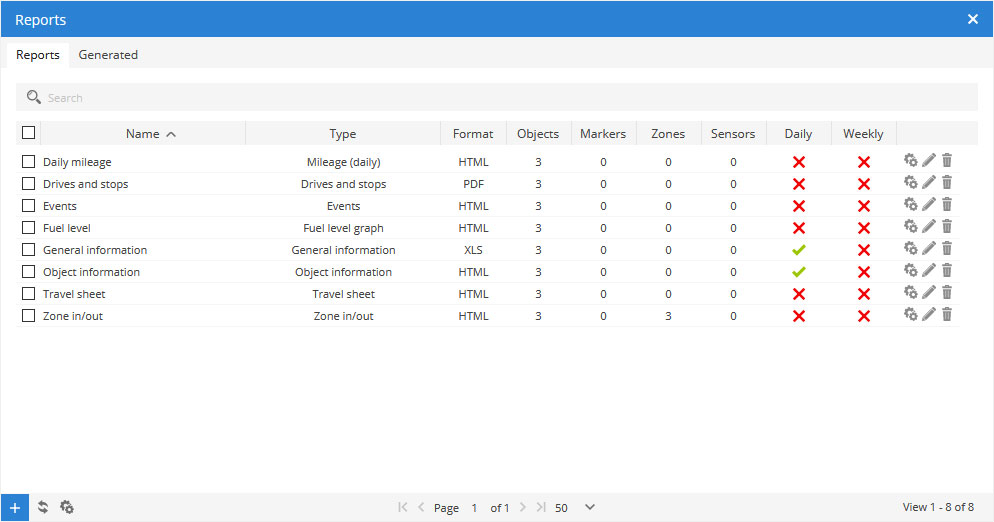
Task: Sort by the Format column header
Action: point(473,134)
